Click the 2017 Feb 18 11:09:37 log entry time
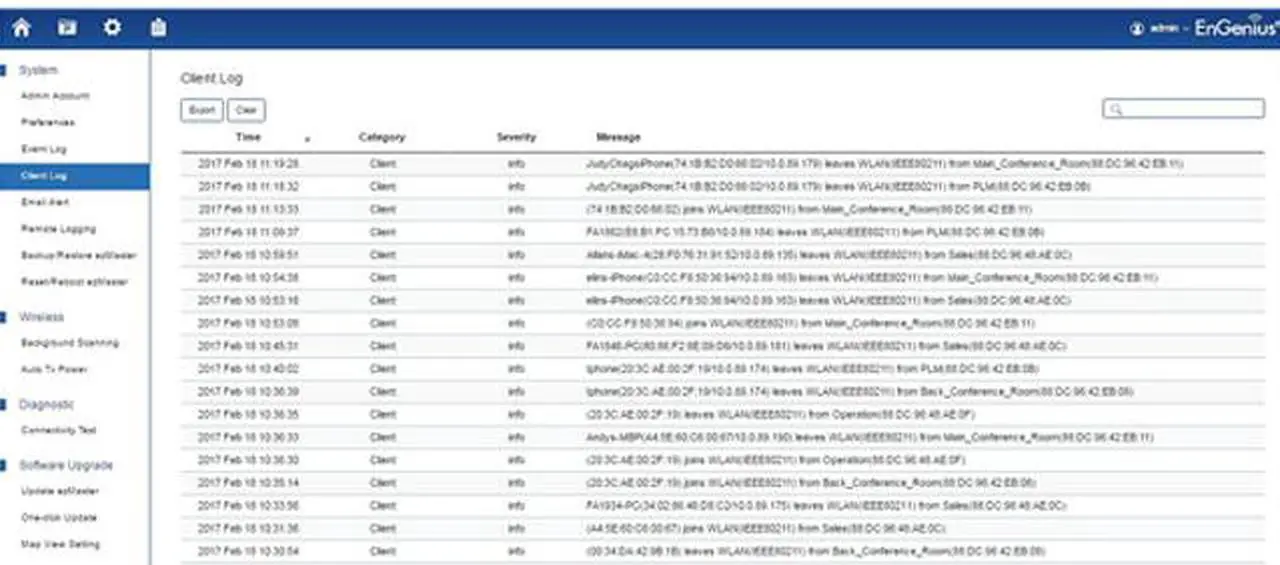The image size is (1280, 565). click(x=248, y=232)
